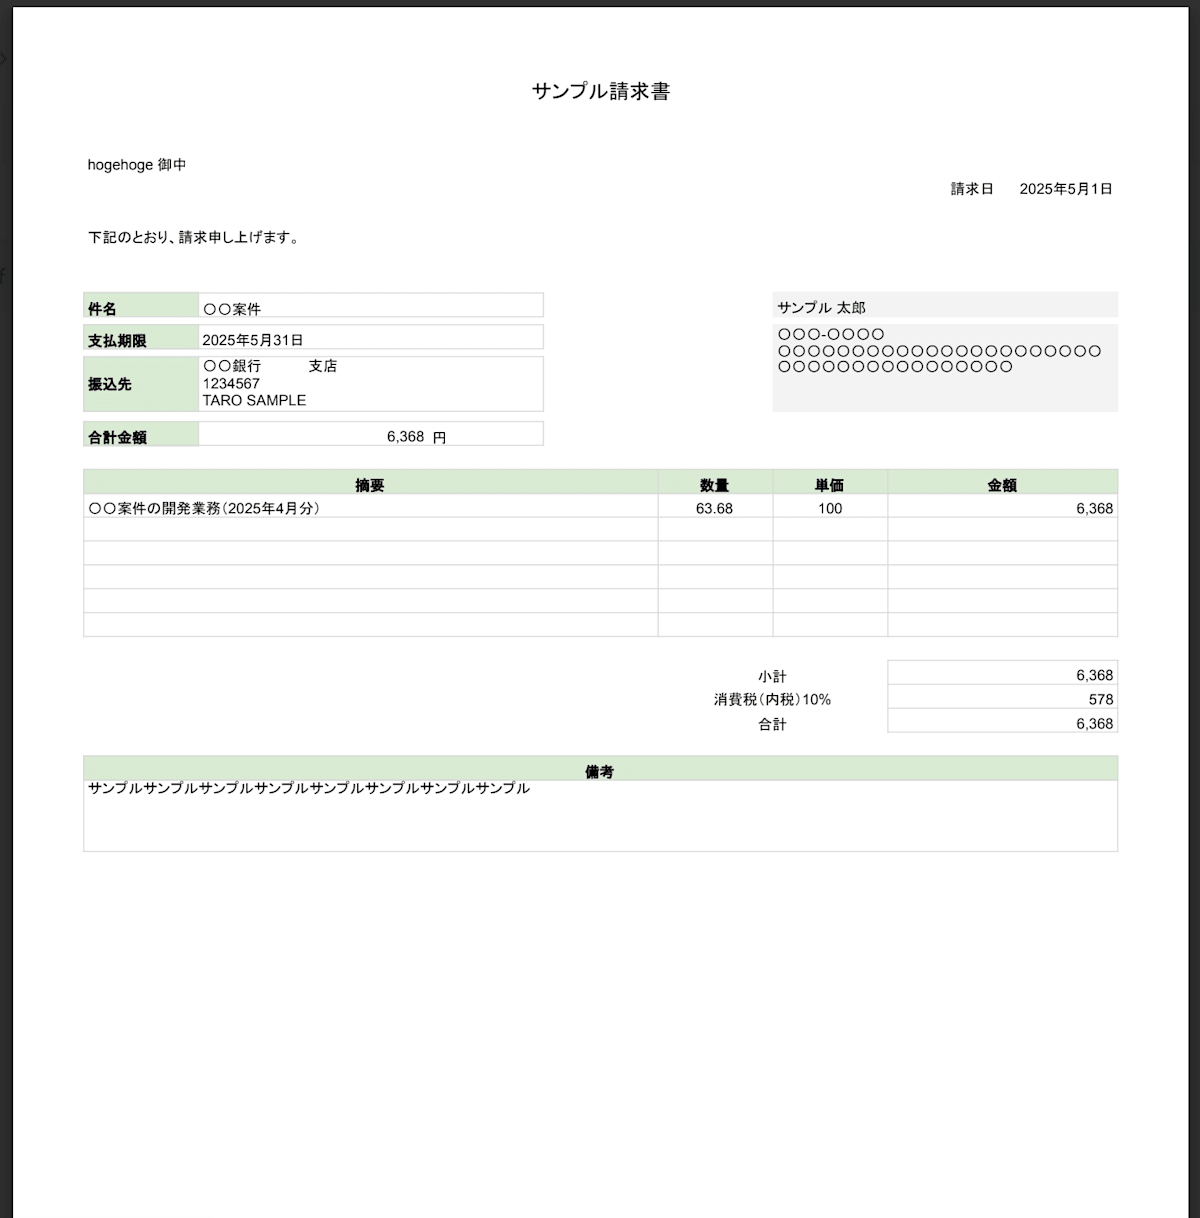Image resolution: width=1200 pixels, height=1218 pixels.
Task: Click the 合計 label in the totals section
Action: click(772, 724)
